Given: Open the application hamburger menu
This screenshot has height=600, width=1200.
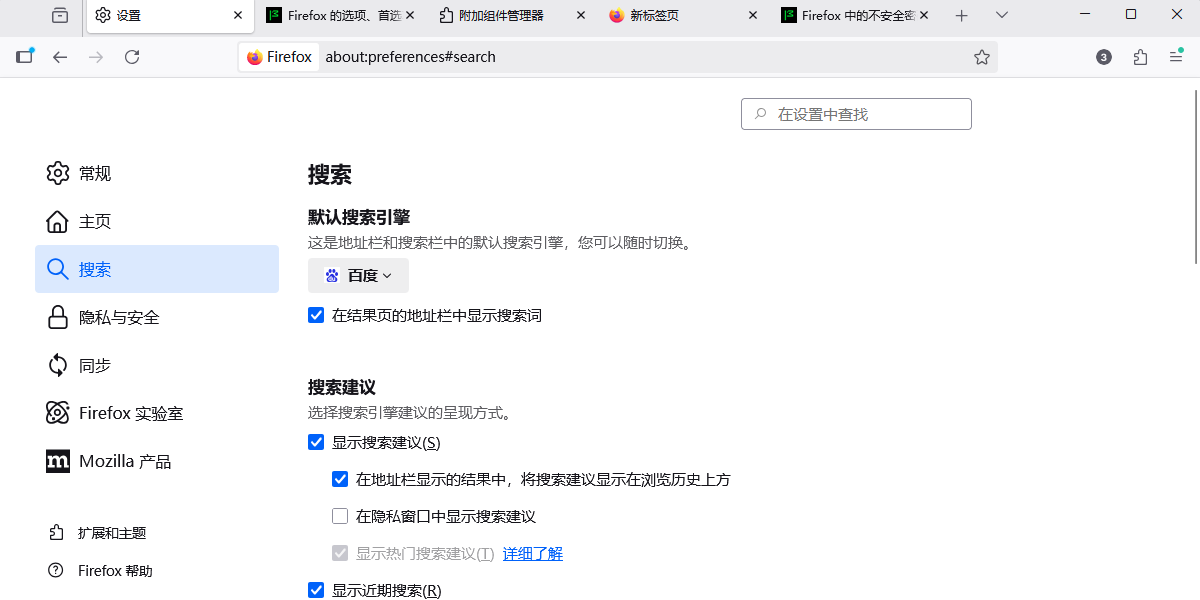Looking at the screenshot, I should click(x=1176, y=57).
